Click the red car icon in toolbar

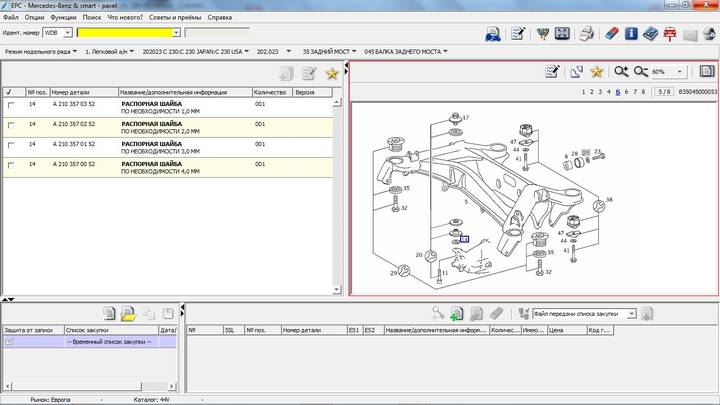[x=668, y=34]
